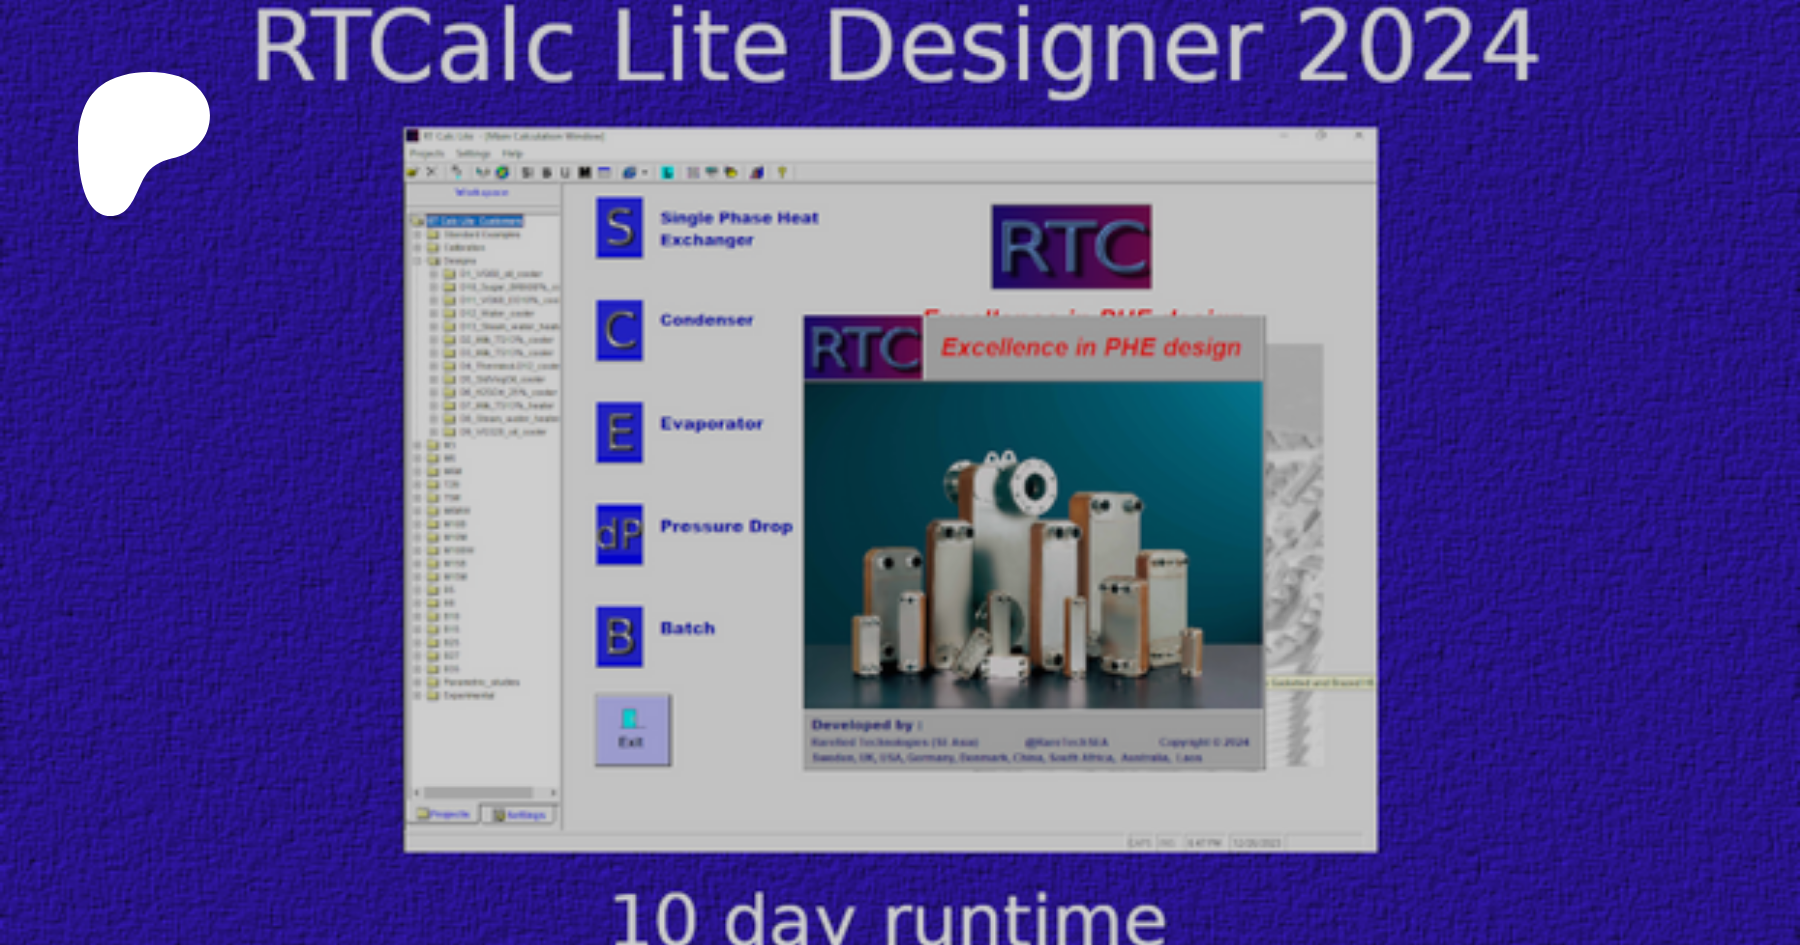Open the Single Phase Heat Exchanger module
This screenshot has width=1800, height=945.
619,228
